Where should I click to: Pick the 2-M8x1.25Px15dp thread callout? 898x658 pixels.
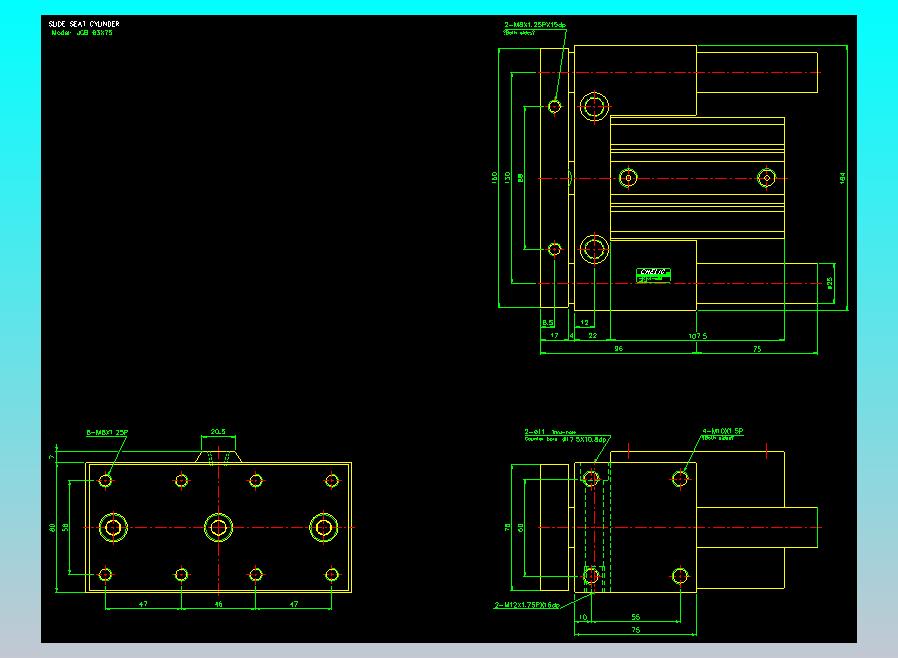[x=535, y=25]
